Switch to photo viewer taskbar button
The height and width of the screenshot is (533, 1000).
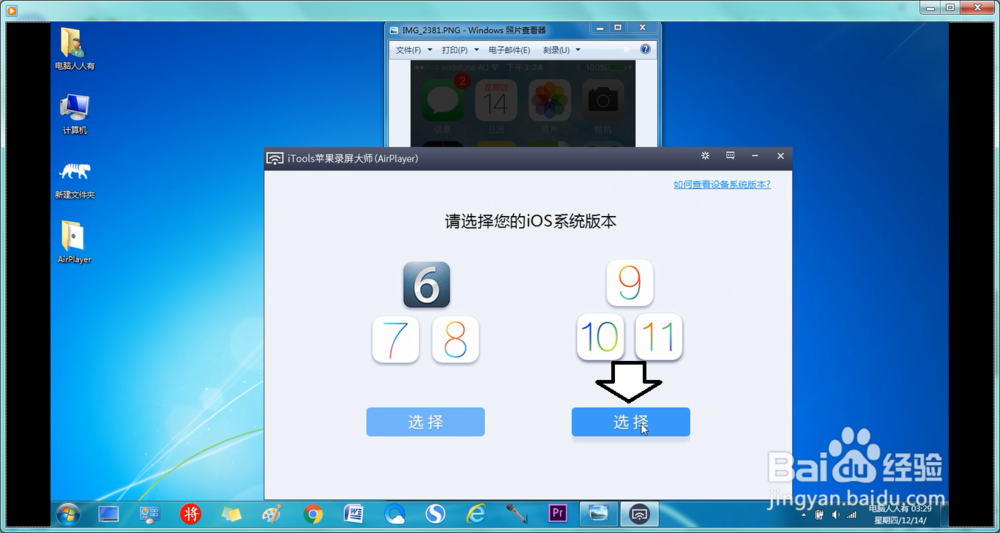pyautogui.click(x=599, y=514)
